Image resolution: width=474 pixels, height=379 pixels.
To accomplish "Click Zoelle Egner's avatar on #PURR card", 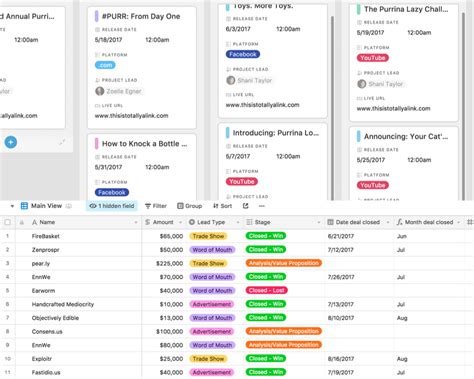I will [100, 91].
